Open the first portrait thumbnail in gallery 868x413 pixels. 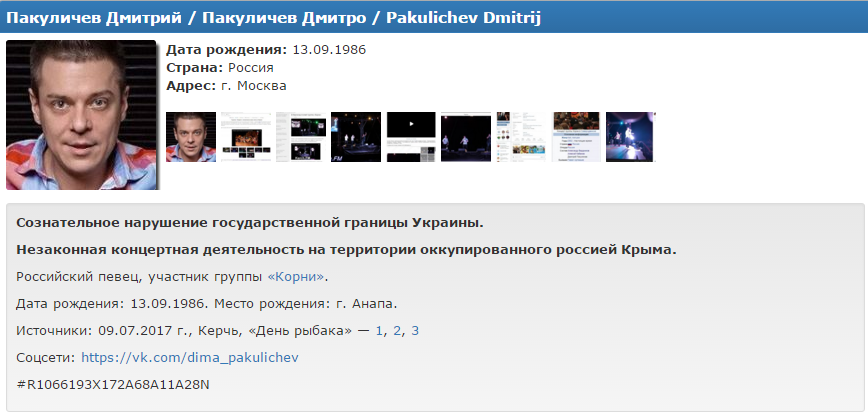tap(190, 137)
